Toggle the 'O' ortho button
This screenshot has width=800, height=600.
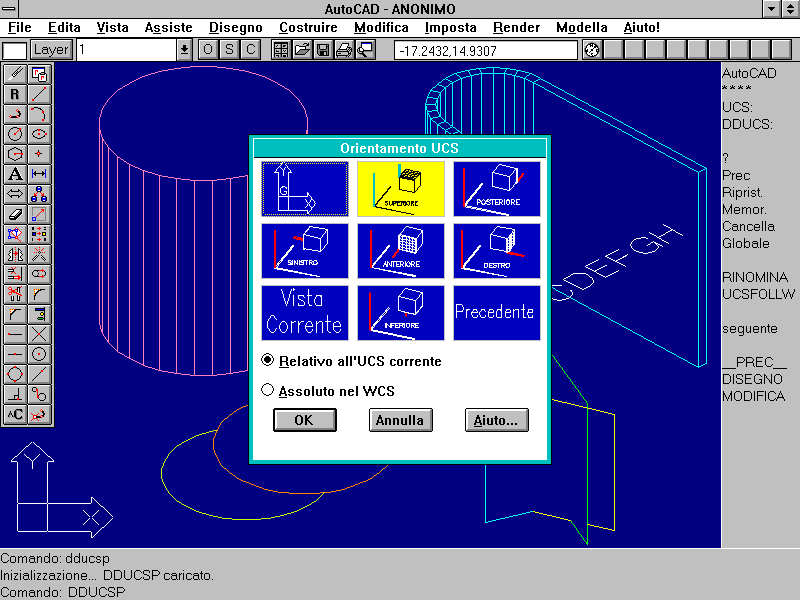point(208,50)
